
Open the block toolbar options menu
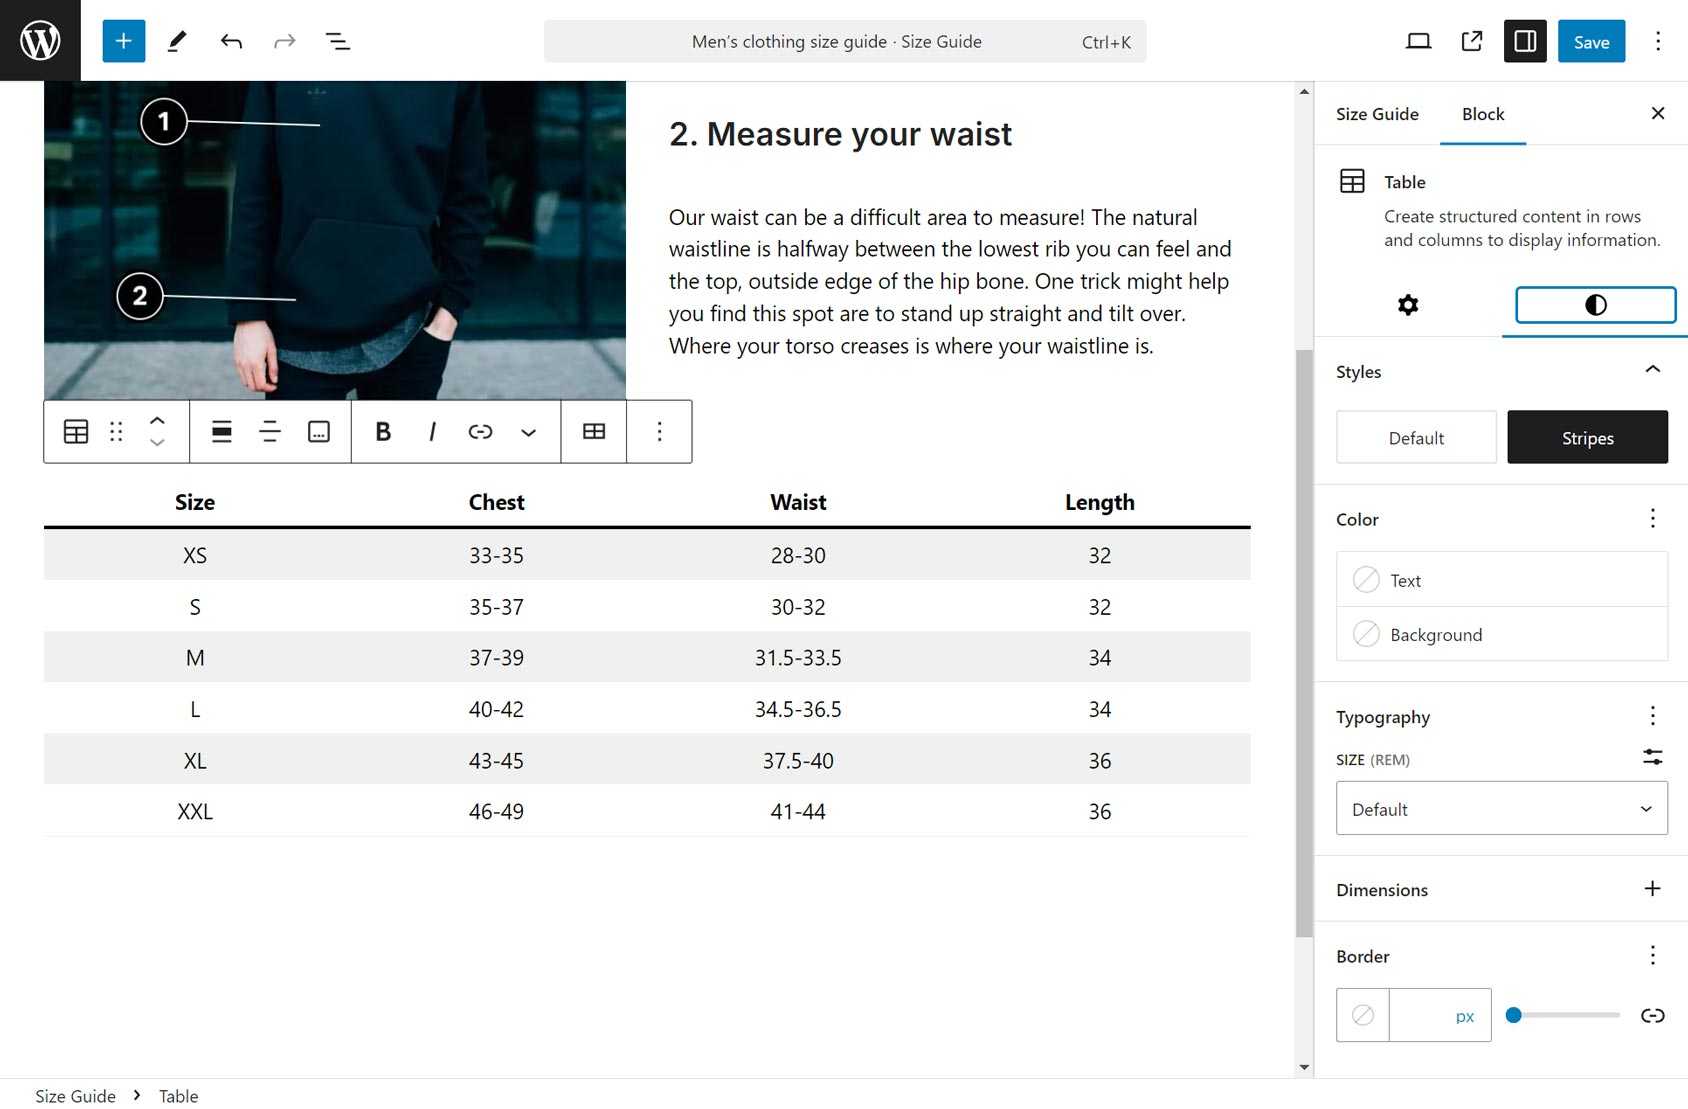659,432
